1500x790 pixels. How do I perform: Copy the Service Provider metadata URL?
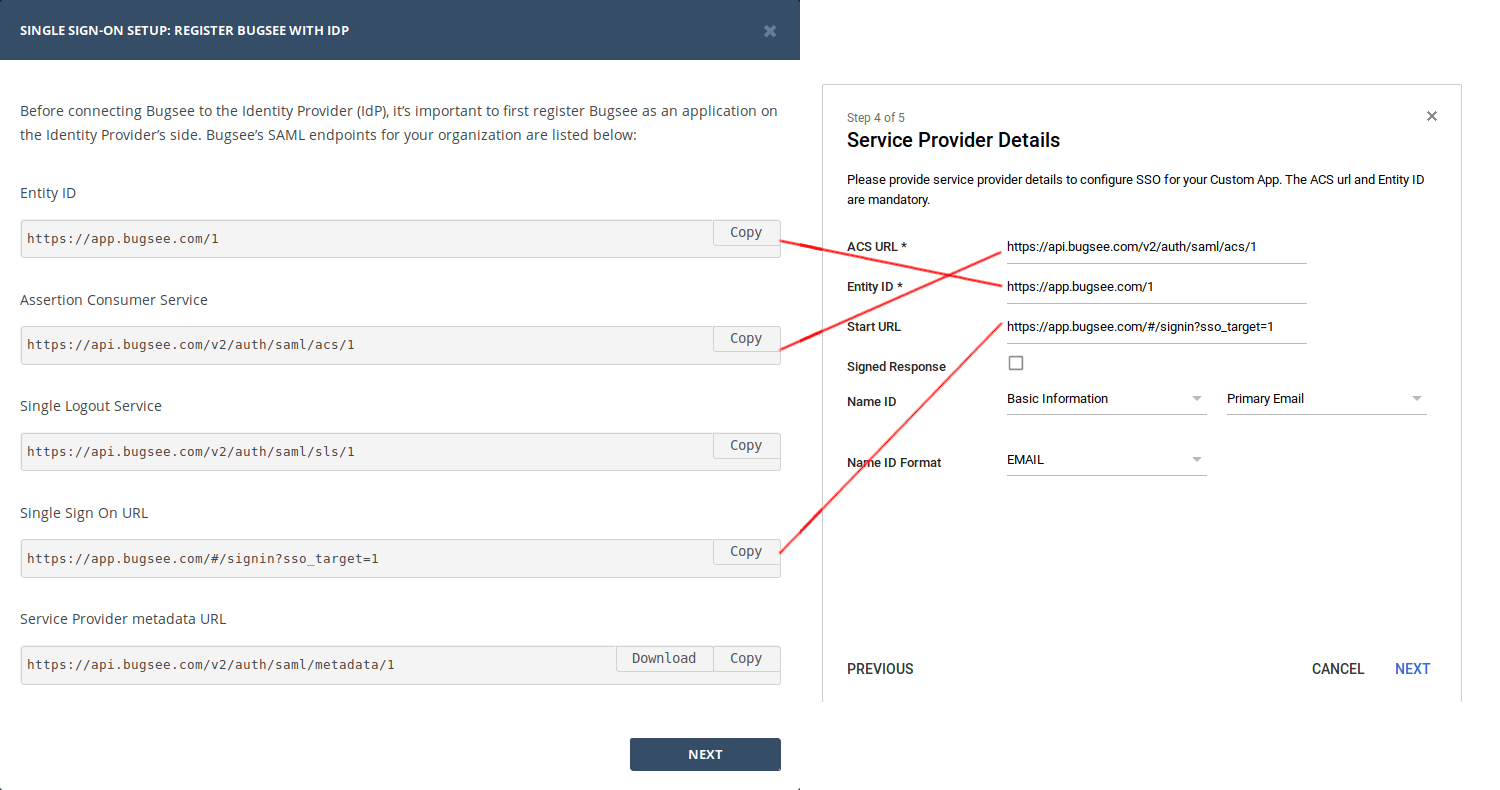[x=745, y=659]
